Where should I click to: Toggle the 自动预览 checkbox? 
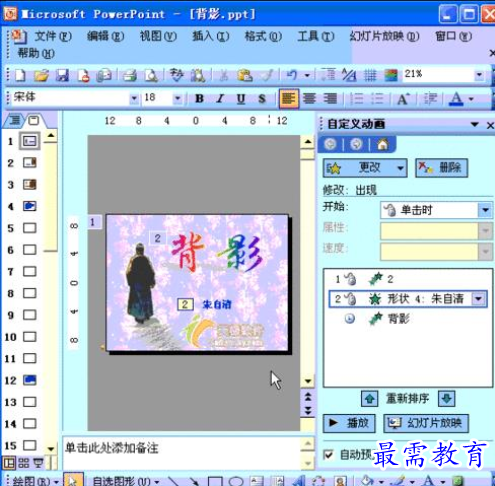point(328,454)
